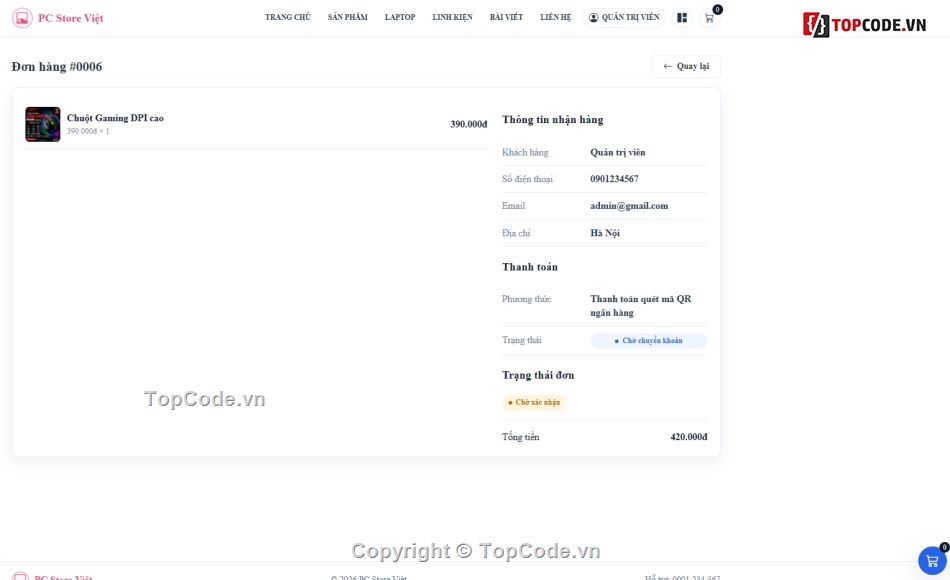Click the Đơn hàng #0006 heading
950x580 pixels.
(x=57, y=67)
